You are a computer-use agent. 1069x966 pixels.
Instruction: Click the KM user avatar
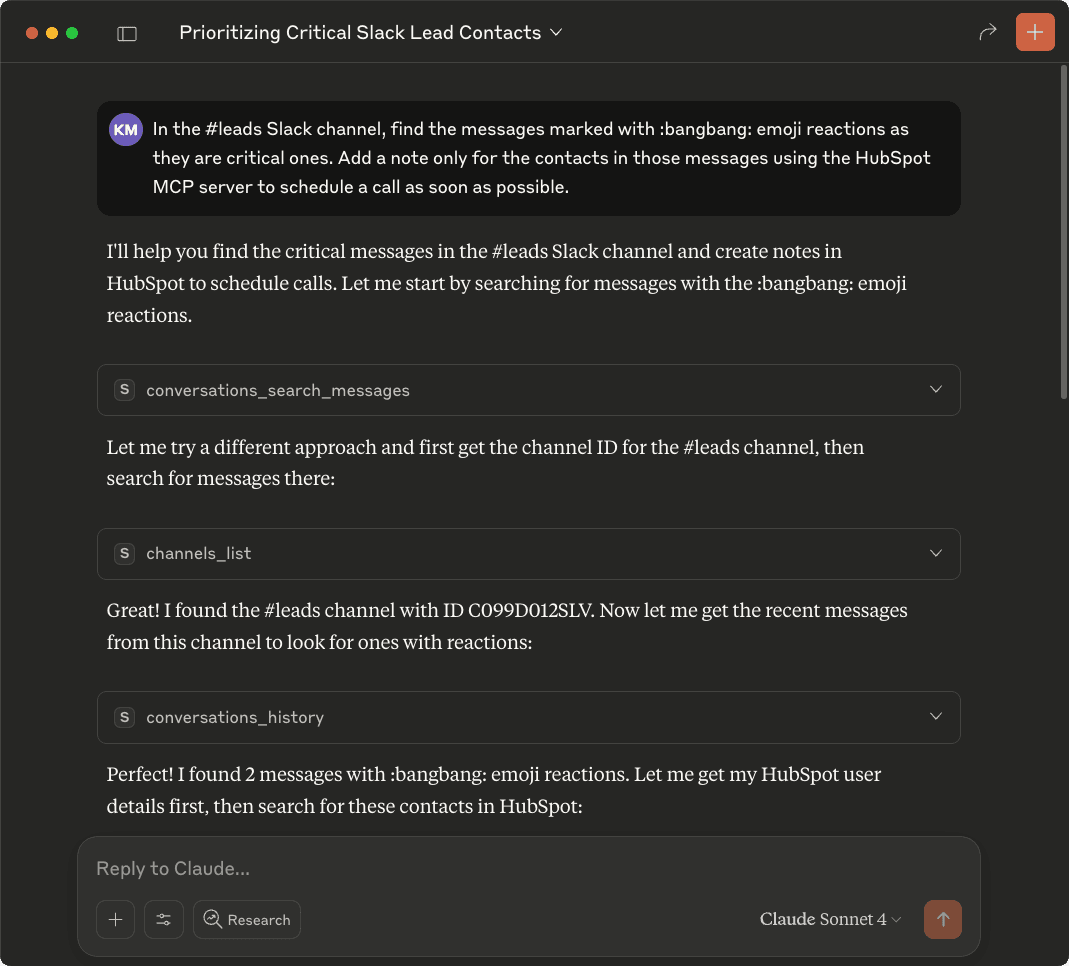[126, 128]
